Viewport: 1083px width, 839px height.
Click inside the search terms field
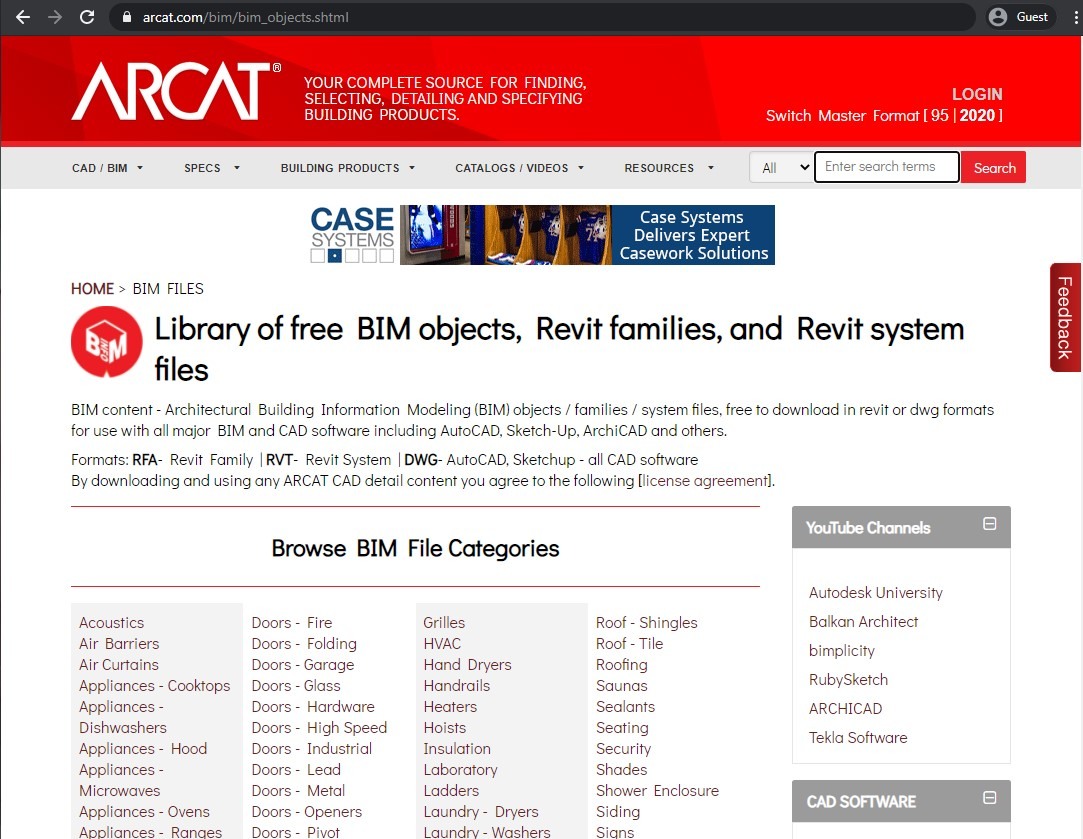(886, 167)
